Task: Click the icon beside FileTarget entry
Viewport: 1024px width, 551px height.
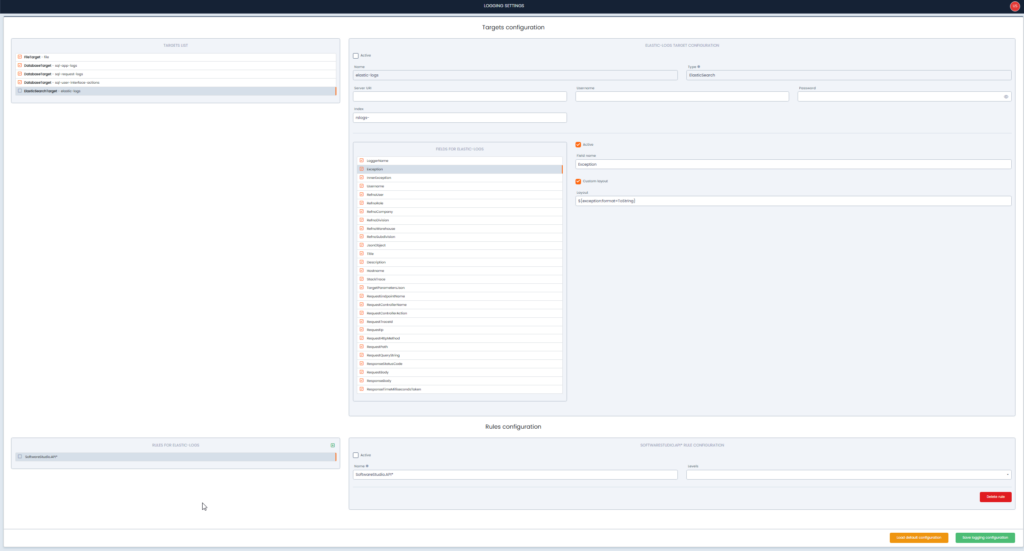Action: click(20, 57)
